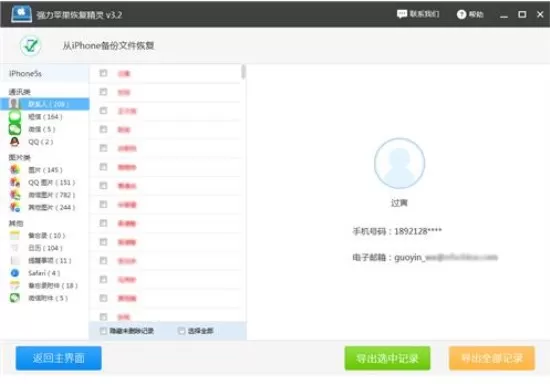Close the recovery app window
Viewport: 550px width, 384px height.
pyautogui.click(x=540, y=14)
